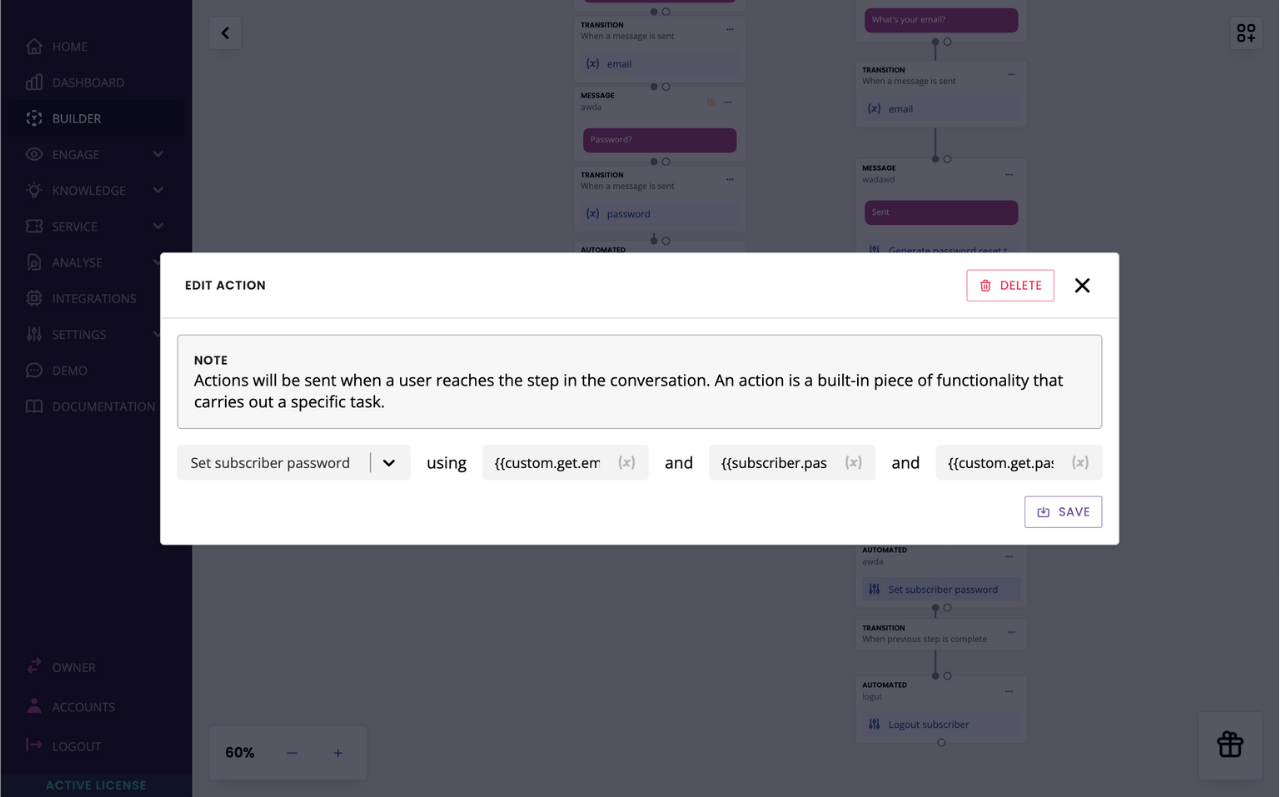The height and width of the screenshot is (797, 1280).
Task: Open the Dashboard sidebar icon
Action: (32, 82)
